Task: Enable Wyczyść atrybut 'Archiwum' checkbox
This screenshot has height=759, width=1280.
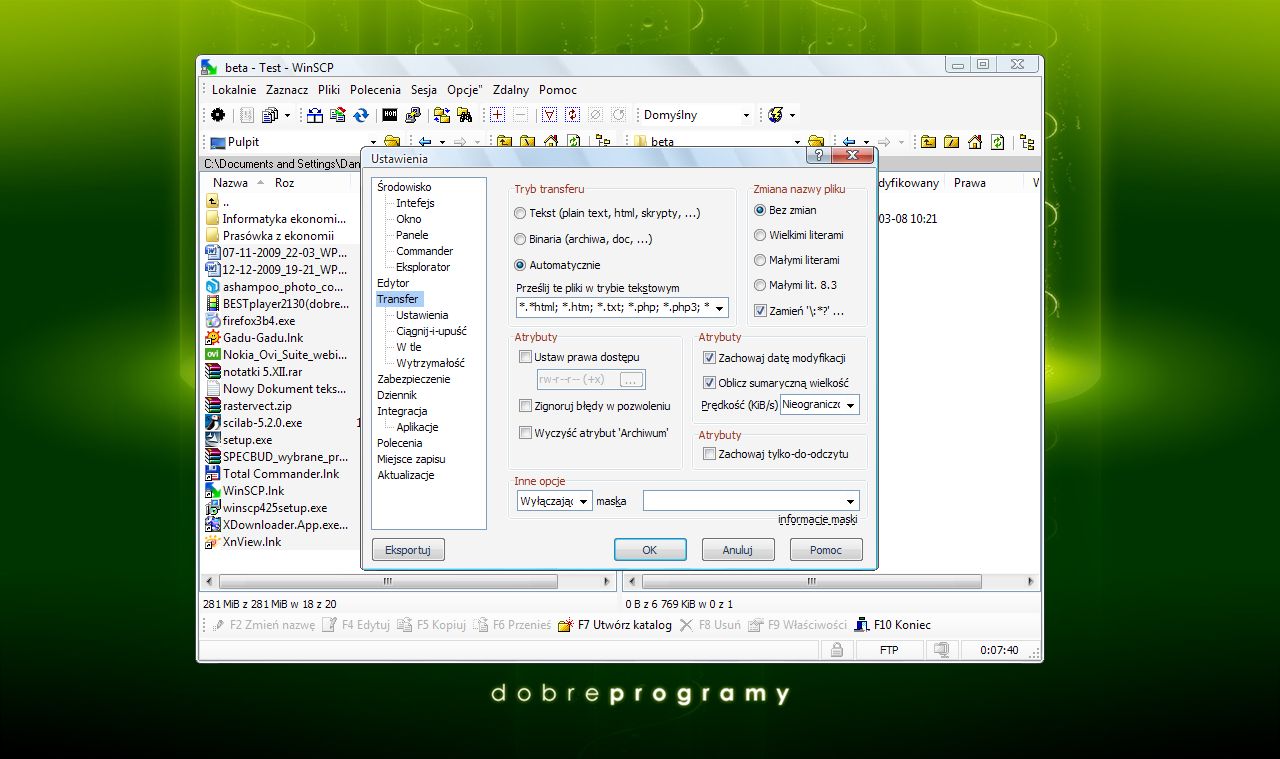Action: pyautogui.click(x=525, y=433)
